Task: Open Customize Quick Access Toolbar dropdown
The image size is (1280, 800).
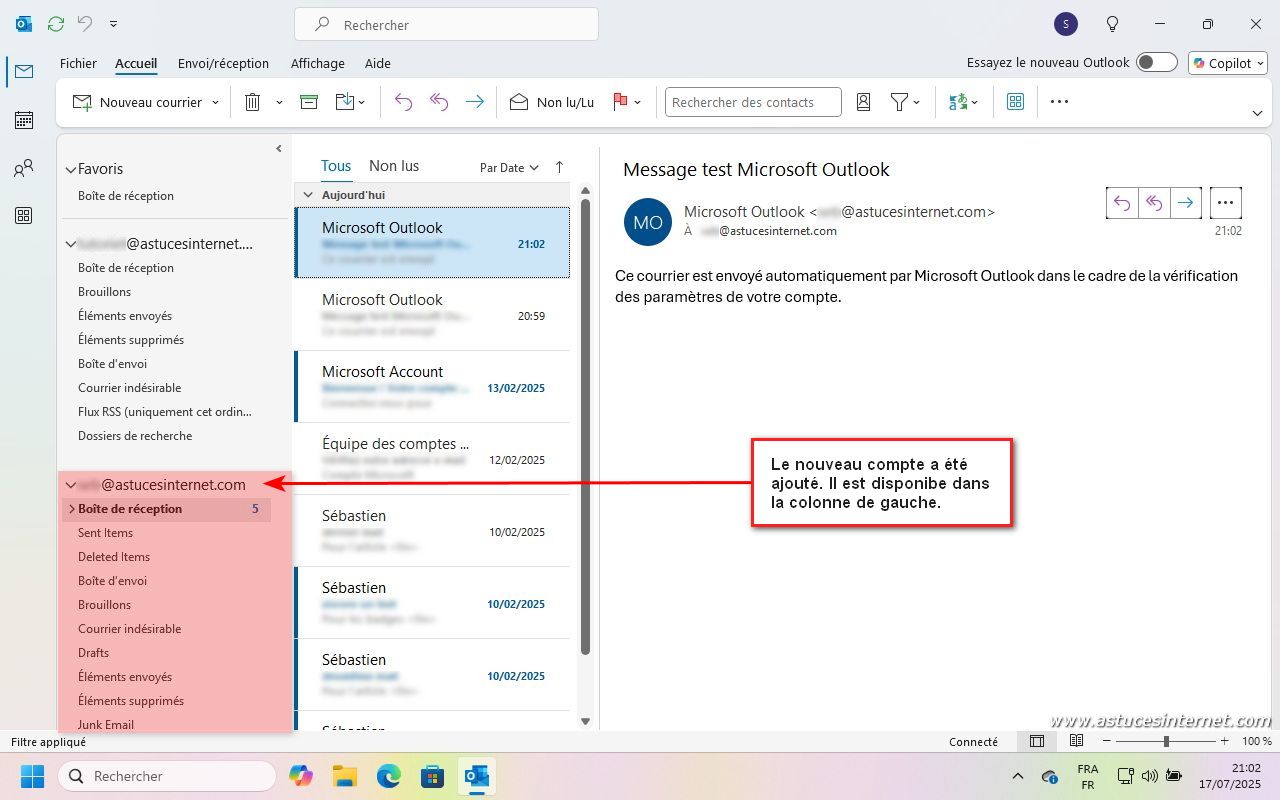Action: pos(113,24)
